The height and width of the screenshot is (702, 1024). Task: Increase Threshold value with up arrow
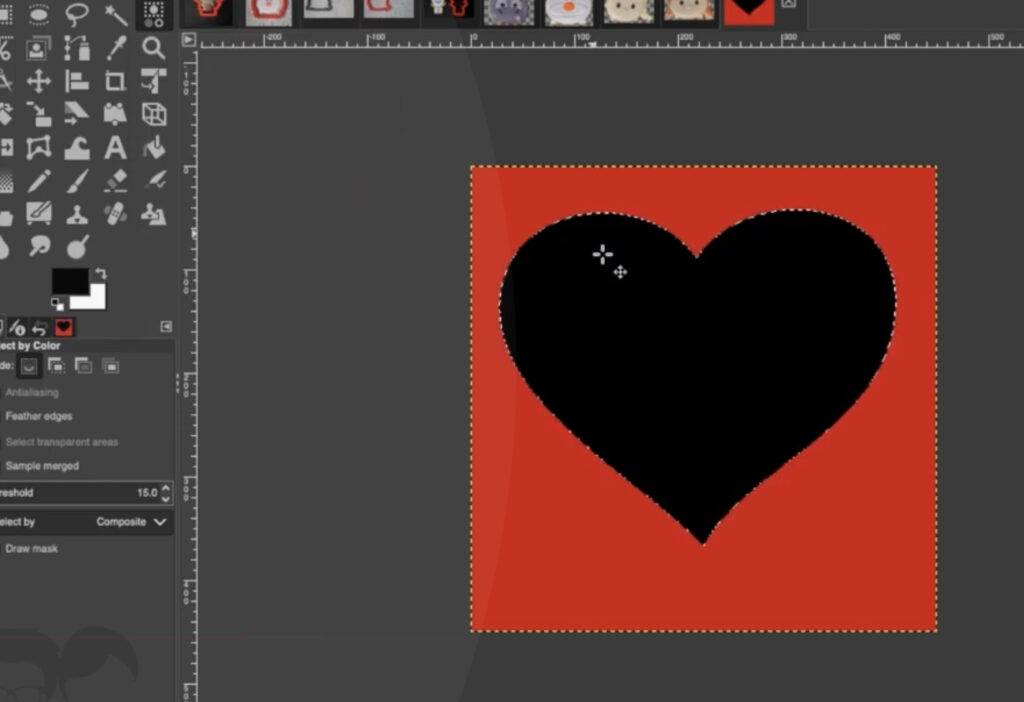pos(166,488)
